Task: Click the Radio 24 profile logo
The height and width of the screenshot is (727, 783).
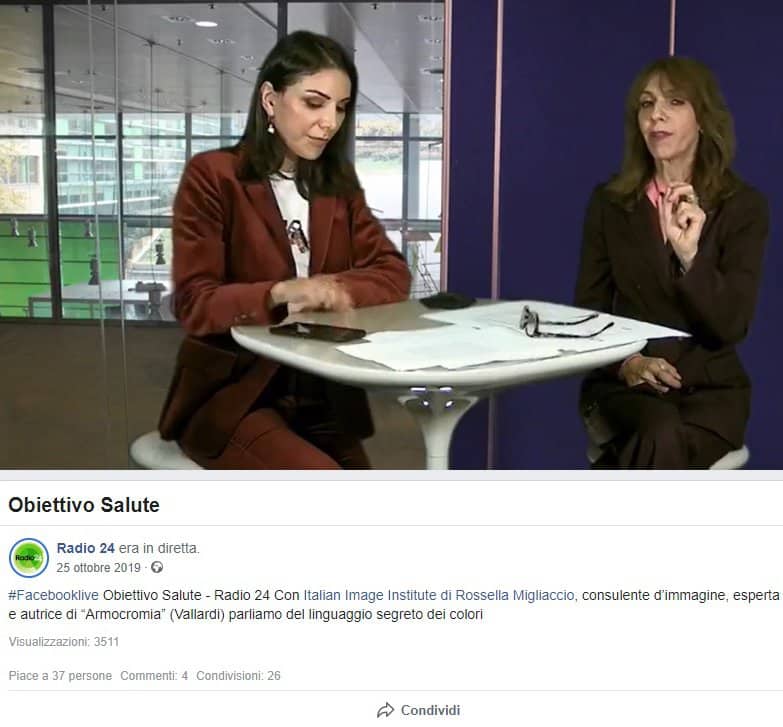Action: [x=29, y=558]
